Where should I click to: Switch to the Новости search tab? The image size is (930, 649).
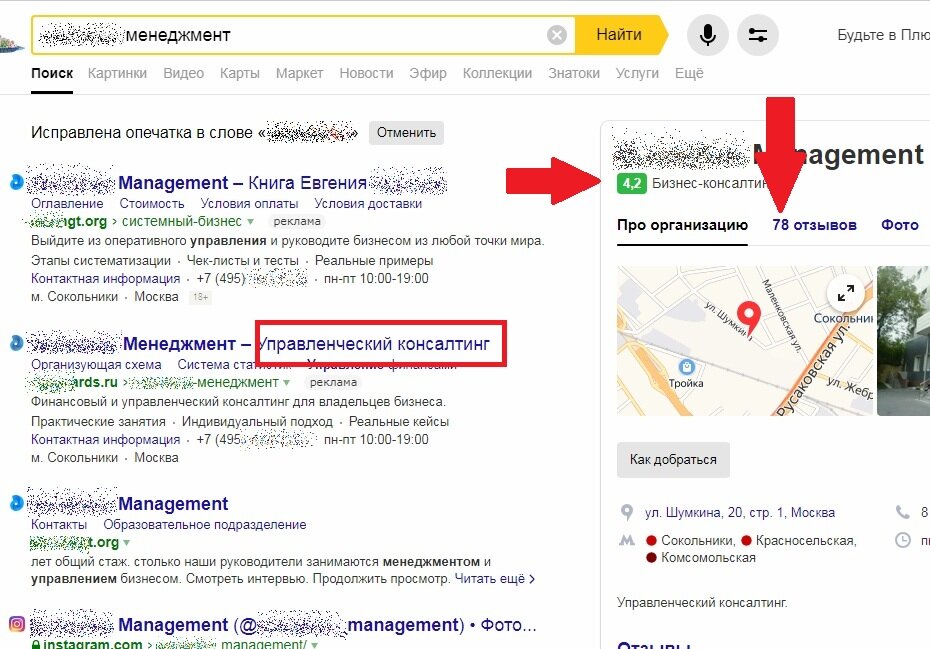366,73
